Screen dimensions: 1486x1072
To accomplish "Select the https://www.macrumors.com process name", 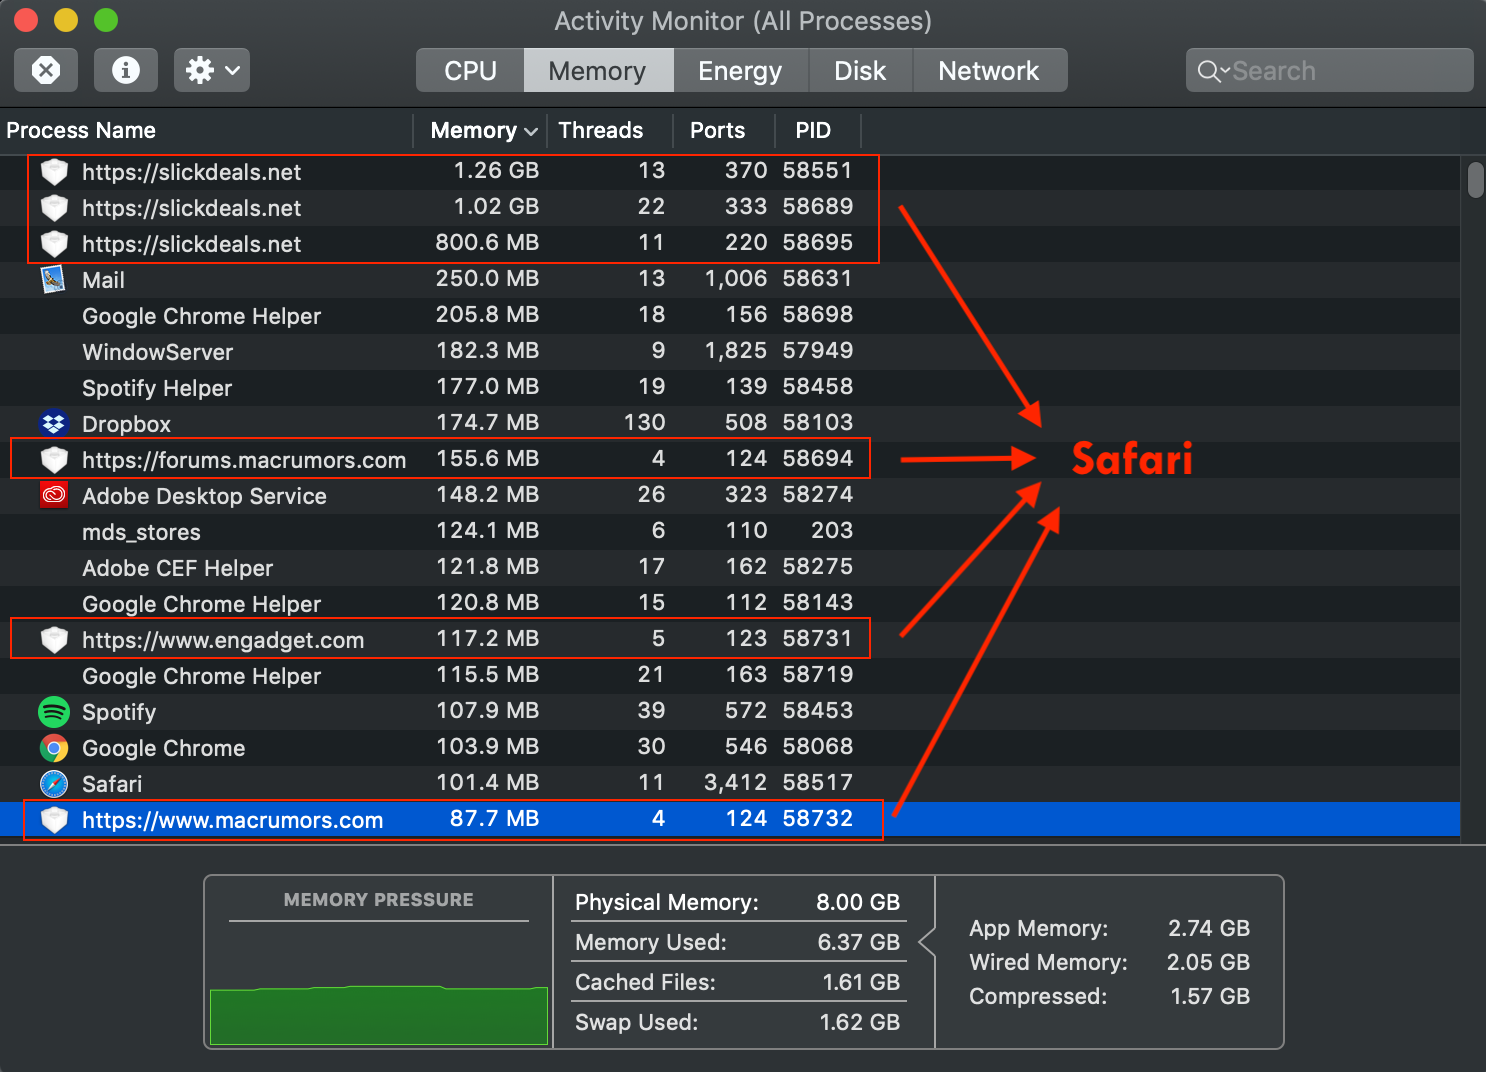I will click(232, 820).
